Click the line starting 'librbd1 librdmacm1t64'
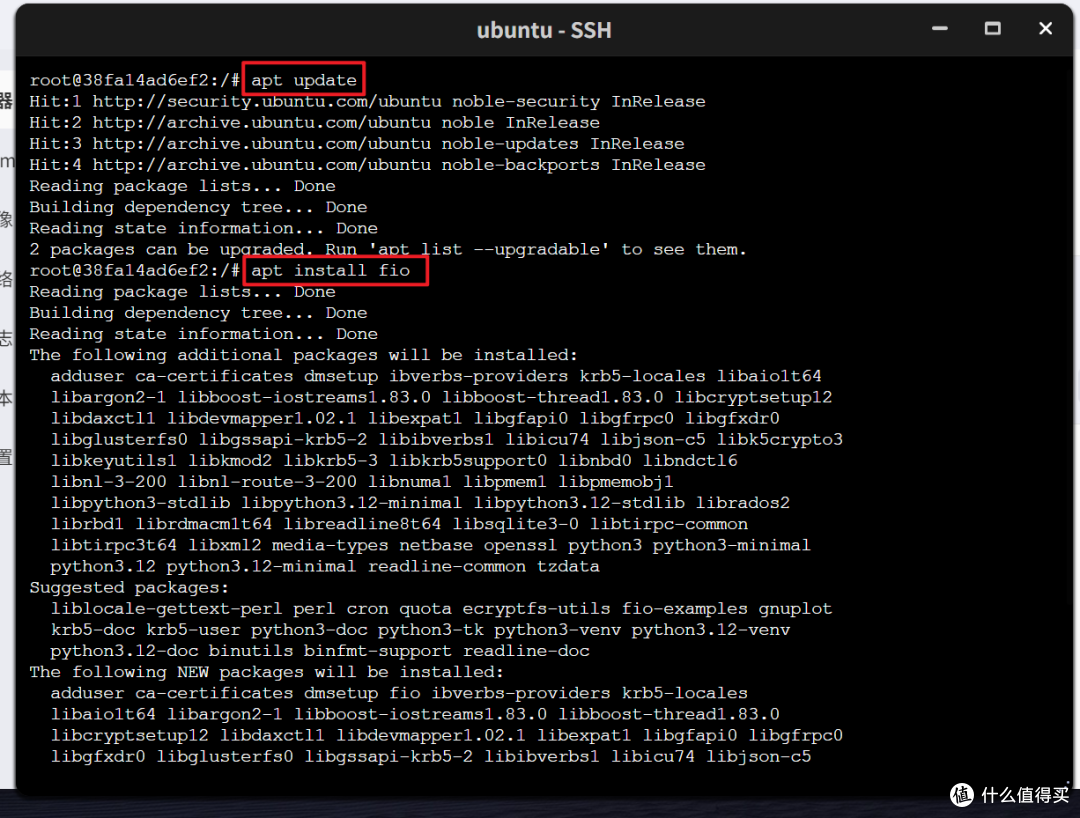 pos(399,524)
